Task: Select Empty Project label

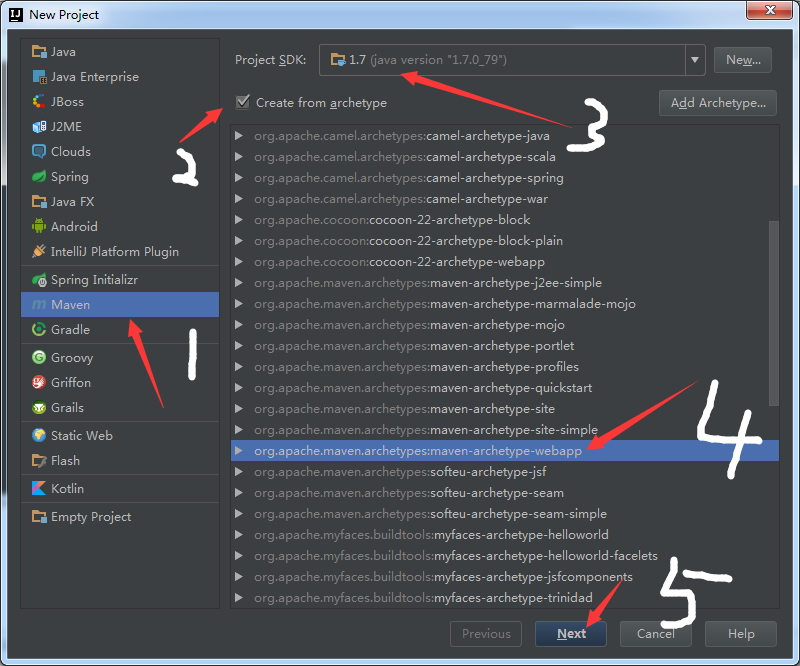Action: 91,517
